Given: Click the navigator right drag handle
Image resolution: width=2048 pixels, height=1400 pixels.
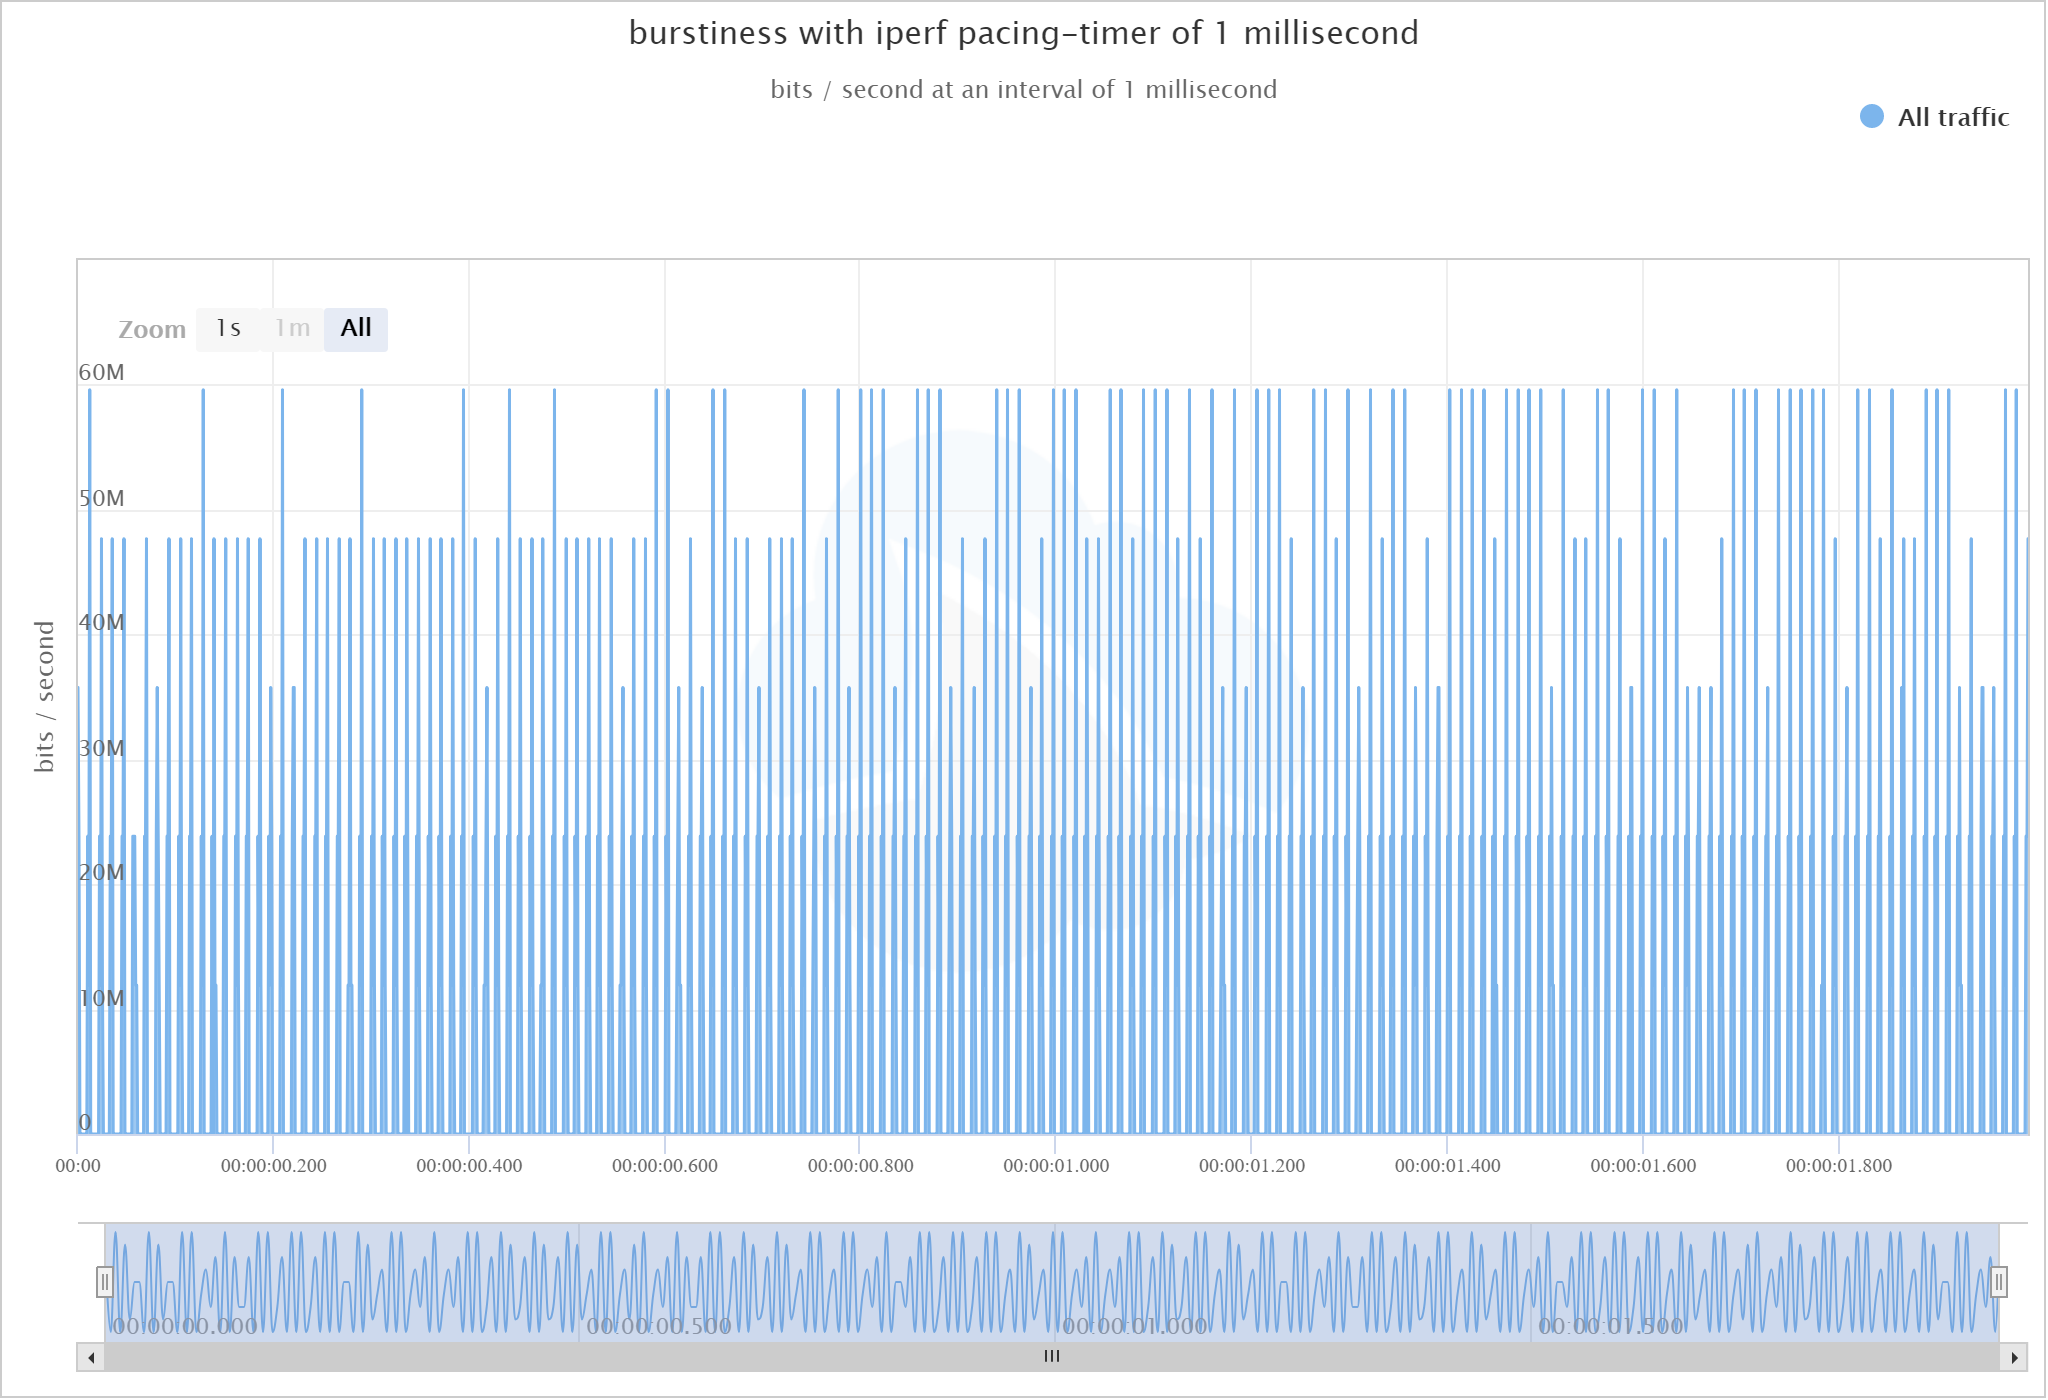Looking at the screenshot, I should point(1998,1281).
